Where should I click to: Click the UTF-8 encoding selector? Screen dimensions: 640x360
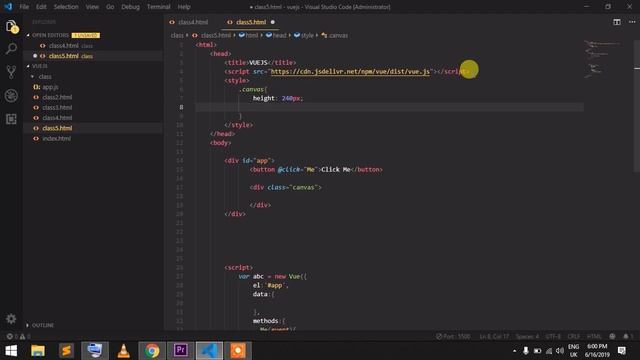[553, 336]
